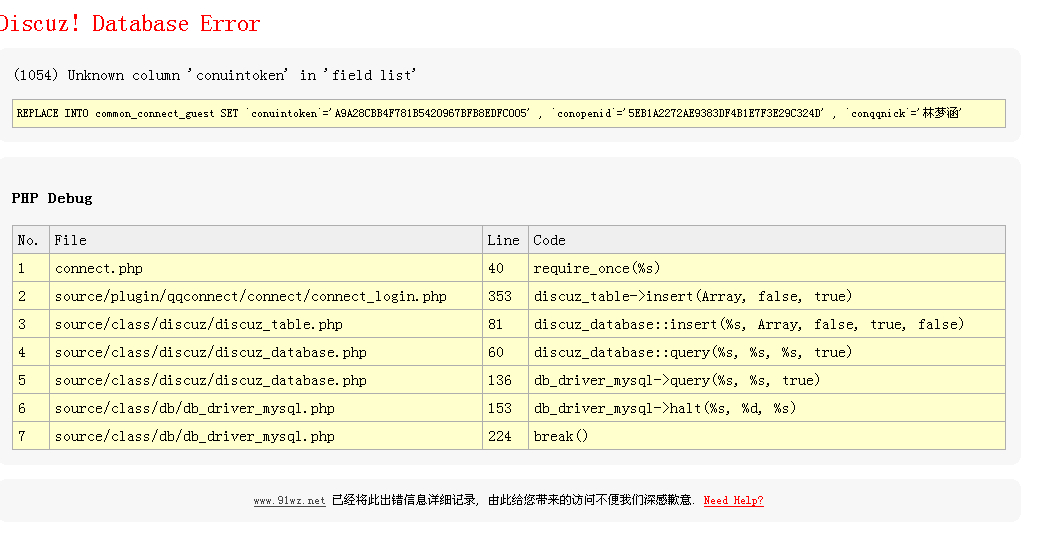Viewport: 1040px width, 547px height.
Task: Click the 'discuz_table->insert' code cell
Action: (x=767, y=296)
